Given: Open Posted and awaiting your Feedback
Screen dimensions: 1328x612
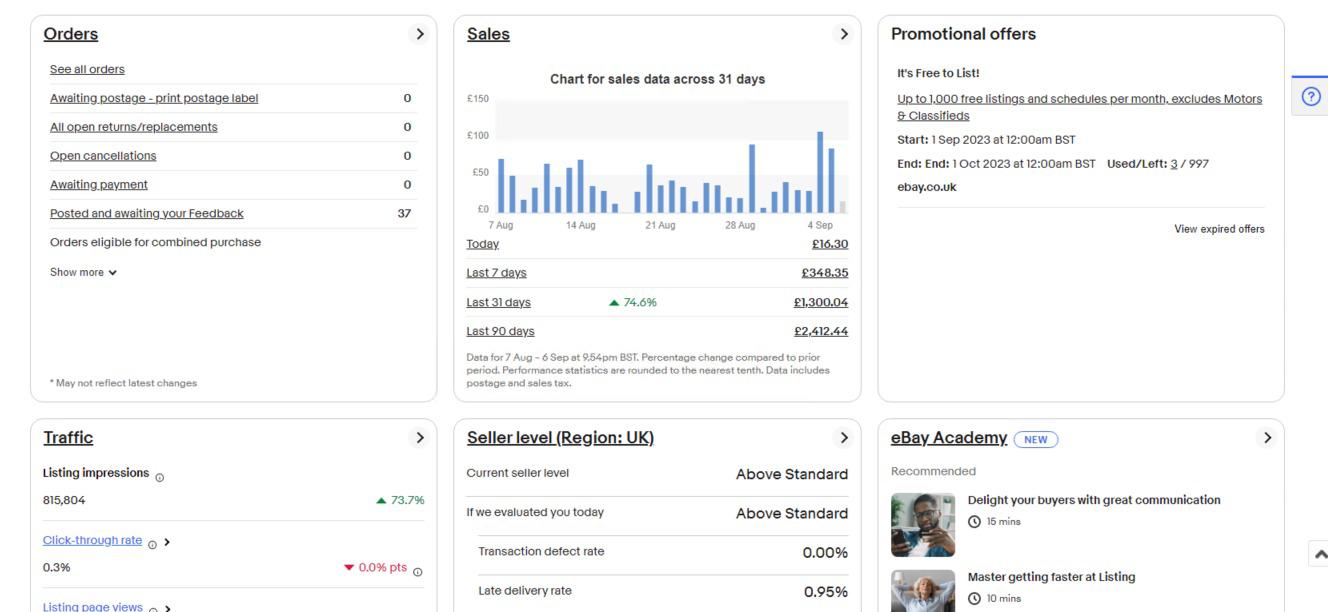Looking at the screenshot, I should pyautogui.click(x=147, y=213).
